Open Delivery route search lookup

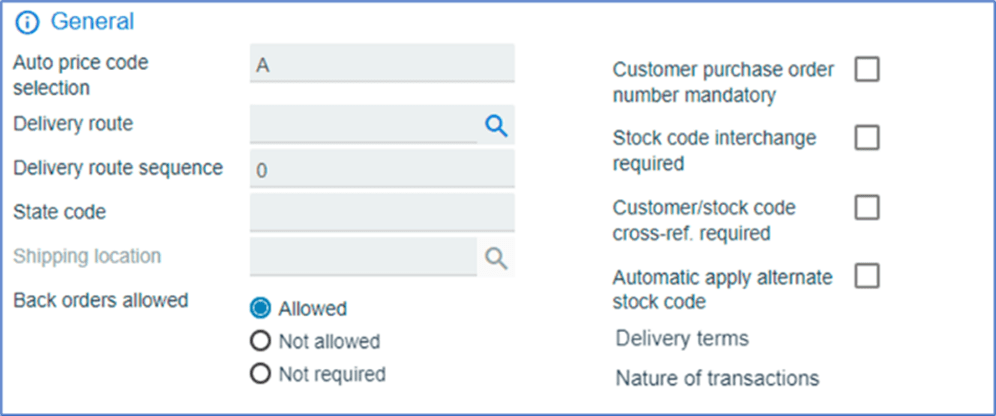pyautogui.click(x=496, y=125)
